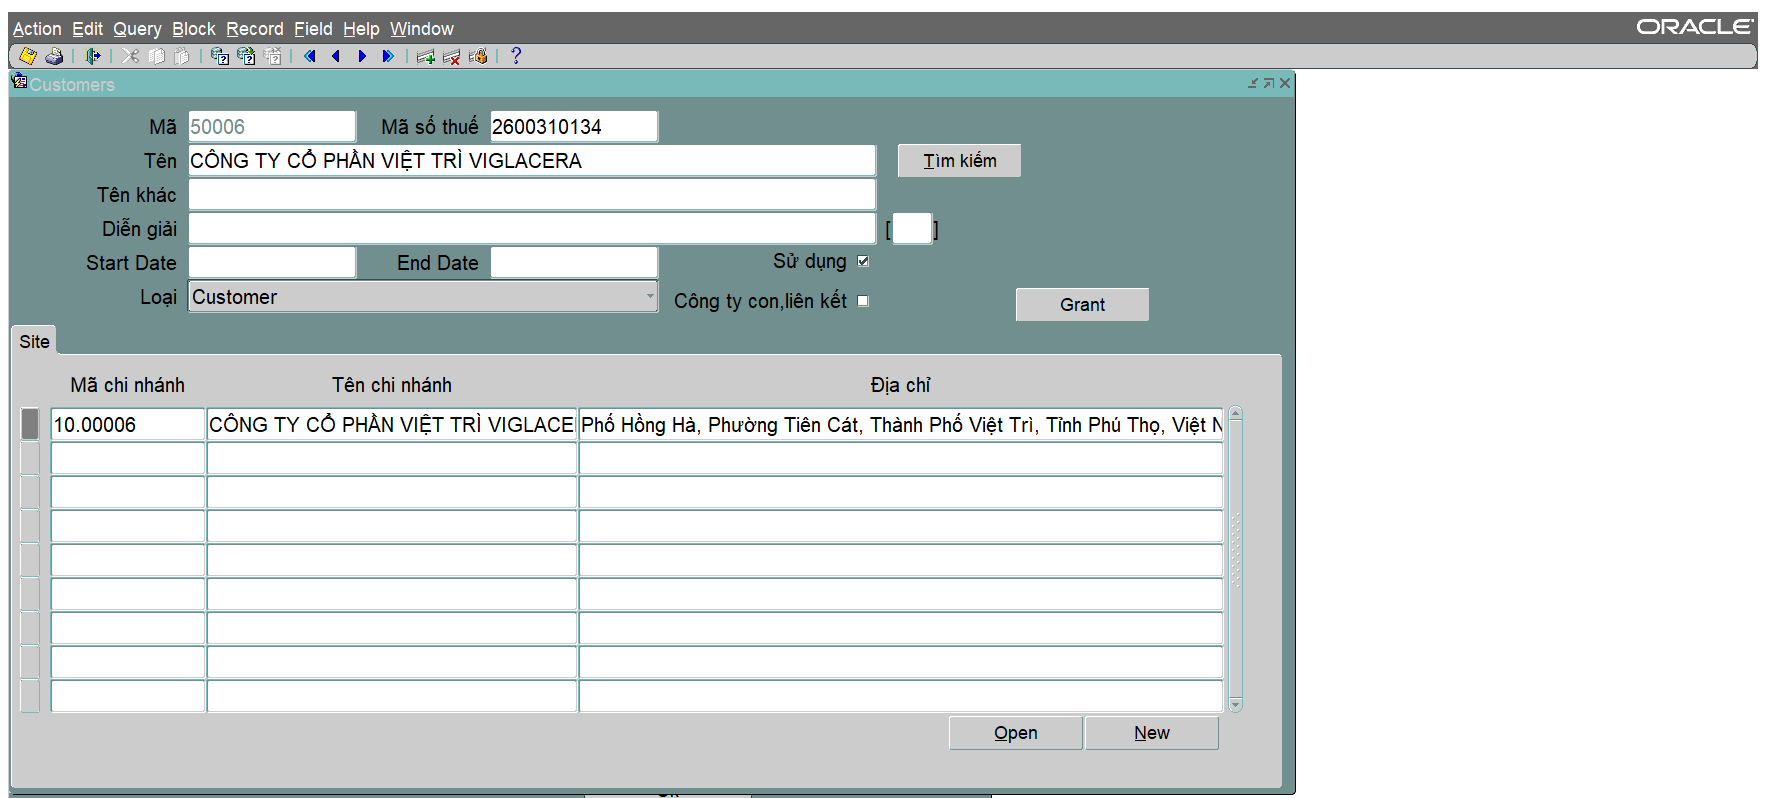Click the Tìm kiếm search button

tap(959, 161)
